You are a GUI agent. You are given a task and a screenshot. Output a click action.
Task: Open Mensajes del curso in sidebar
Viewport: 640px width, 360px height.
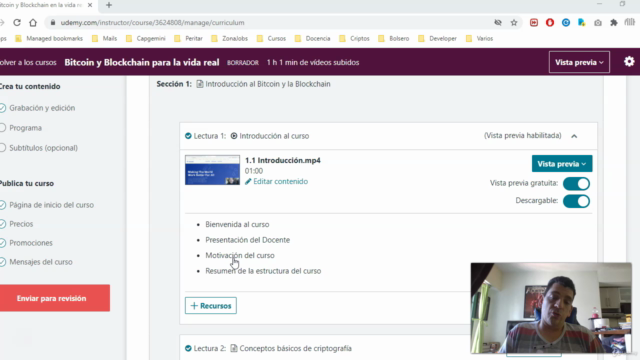(41, 262)
